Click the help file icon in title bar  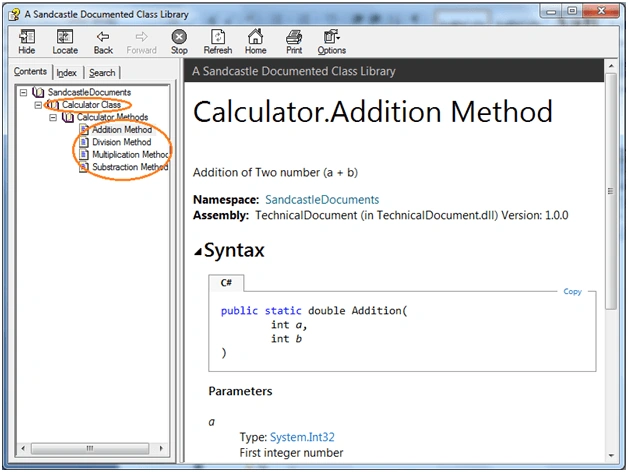tap(14, 14)
